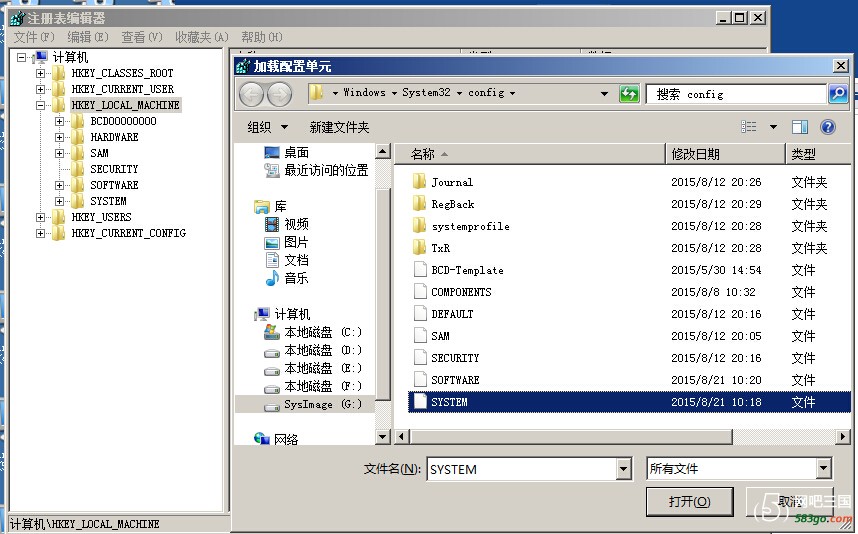Expand BCD00000000 registry key
This screenshot has height=534, width=858.
point(60,121)
